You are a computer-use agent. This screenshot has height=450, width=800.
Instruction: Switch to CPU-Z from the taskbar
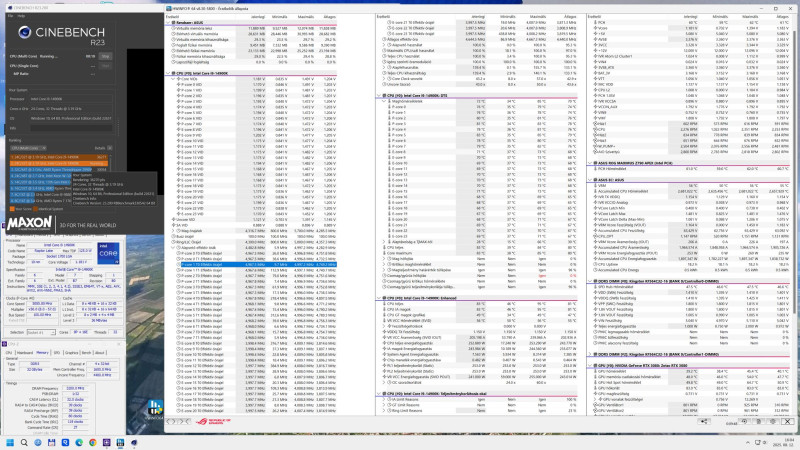click(107, 442)
